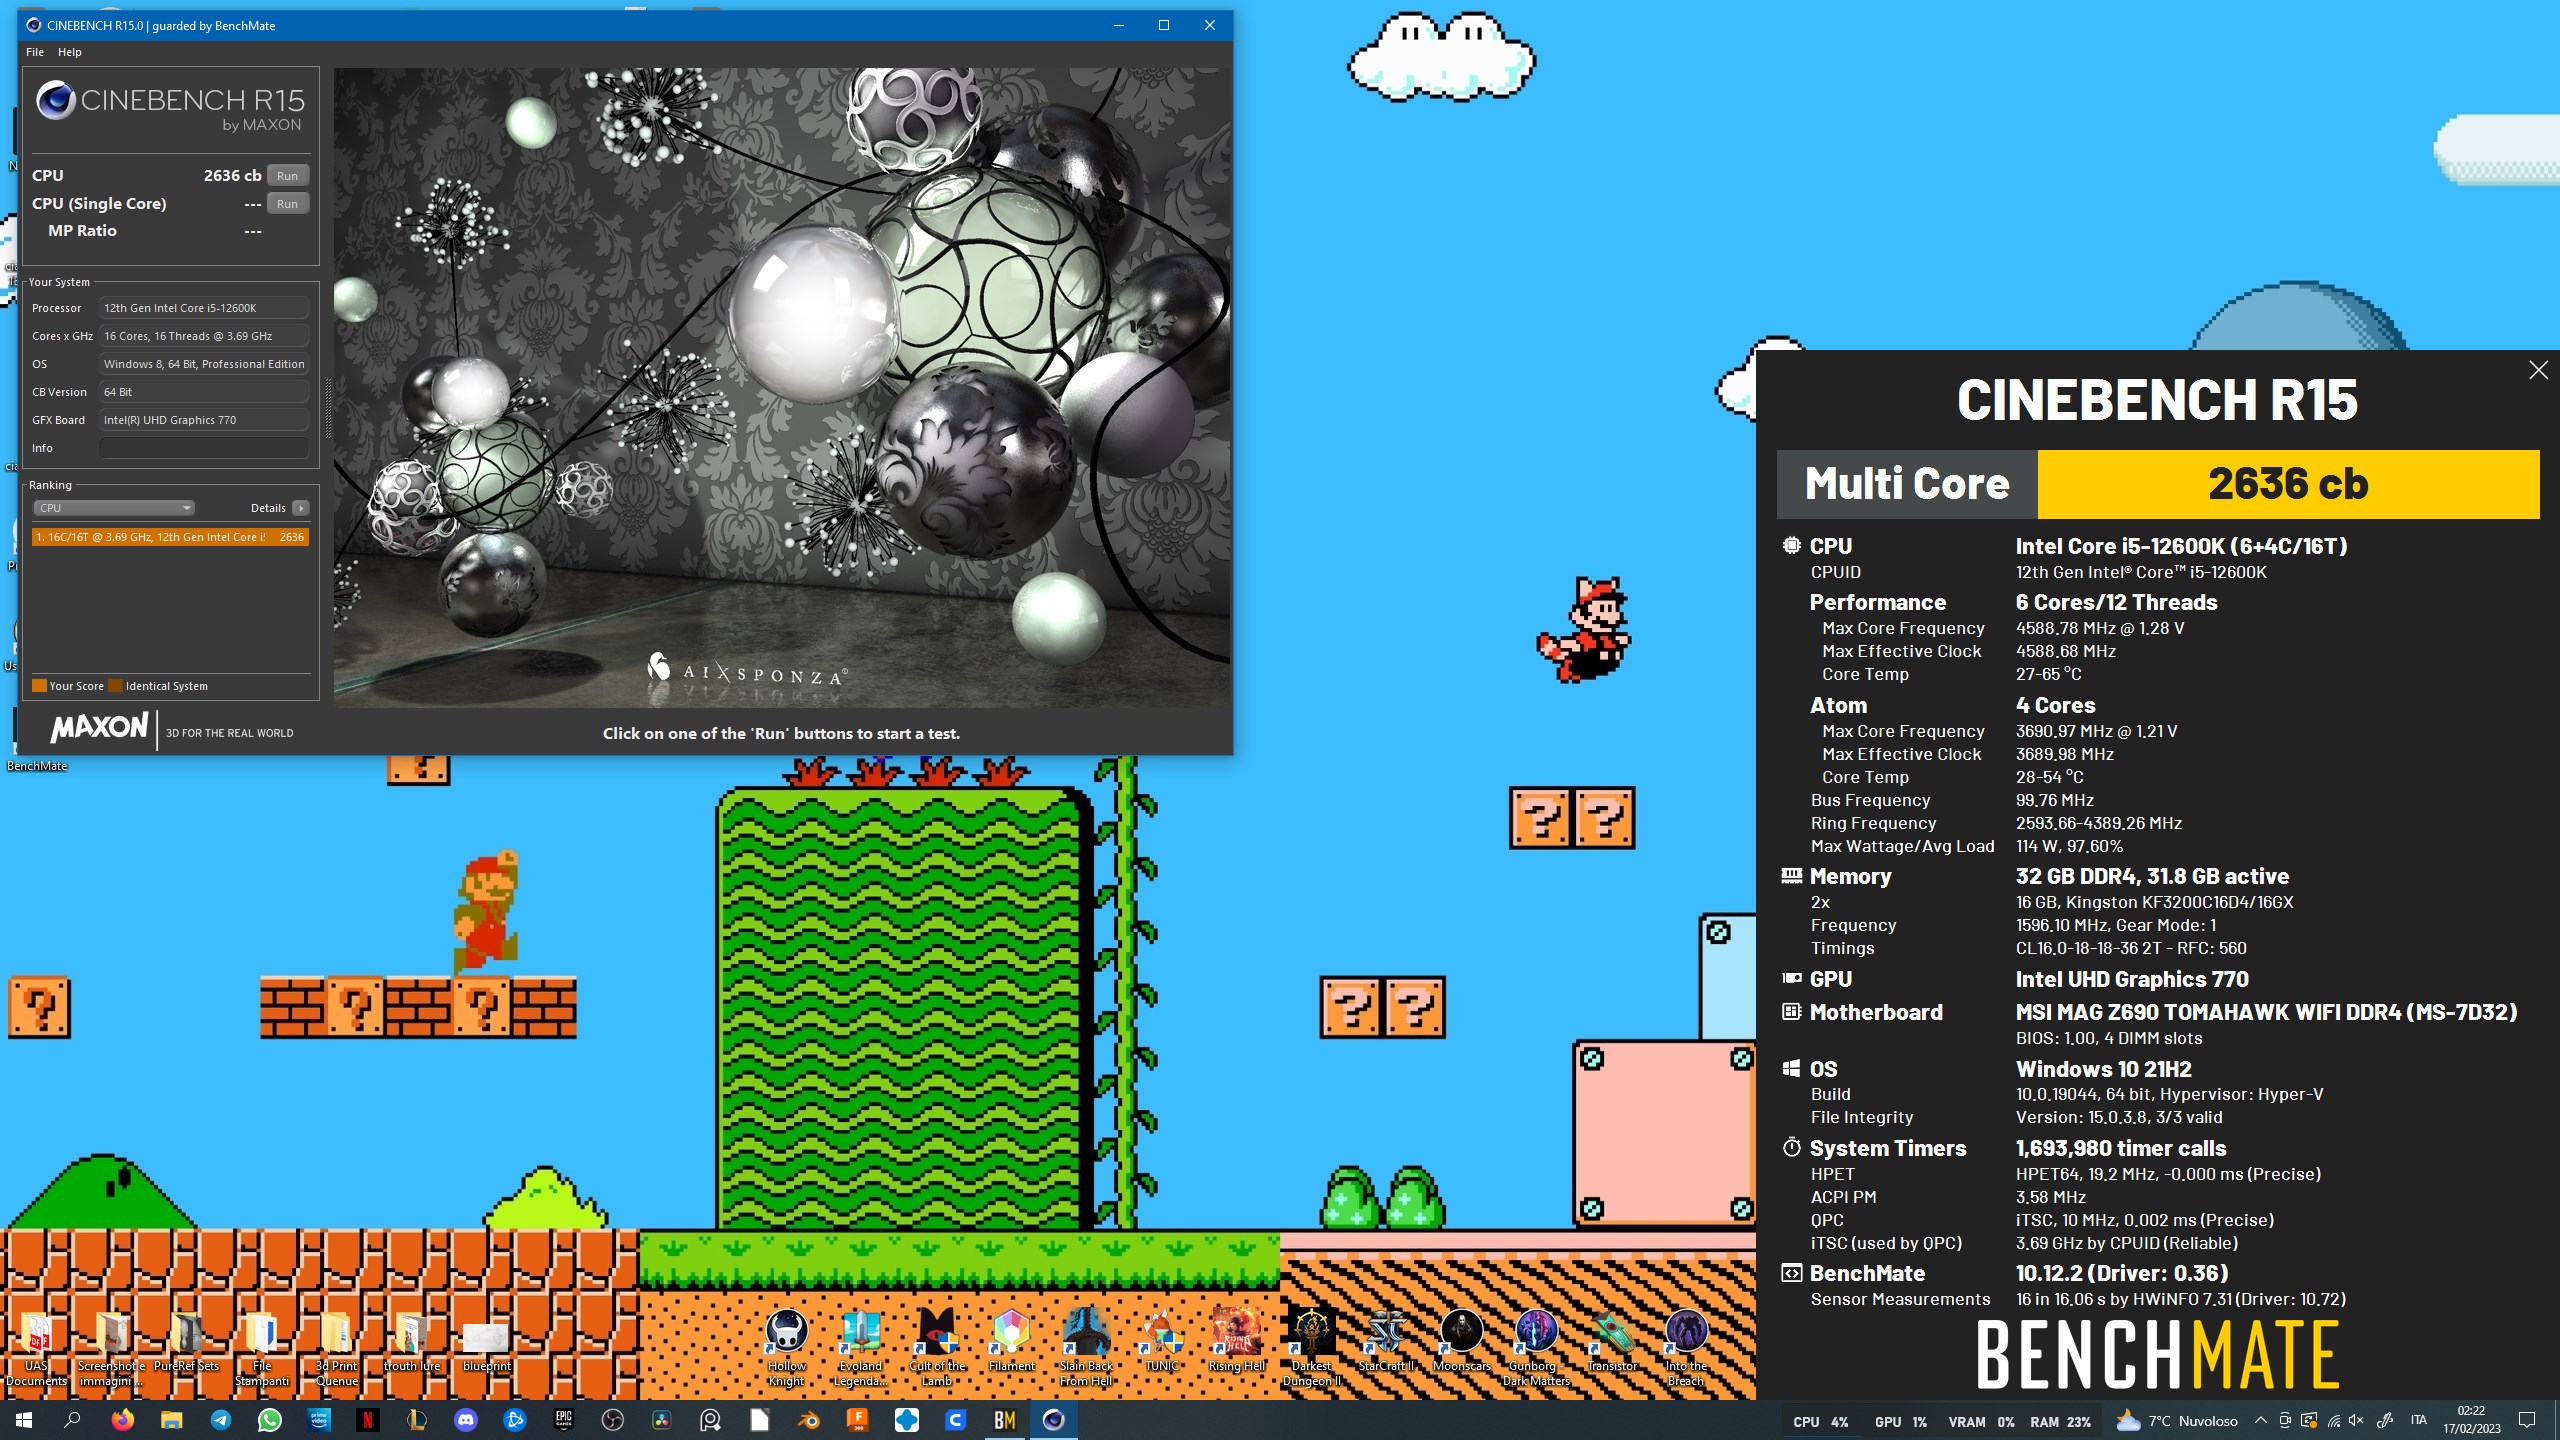
Task: Open the PureRef Sets desktop folder
Action: pyautogui.click(x=186, y=1341)
